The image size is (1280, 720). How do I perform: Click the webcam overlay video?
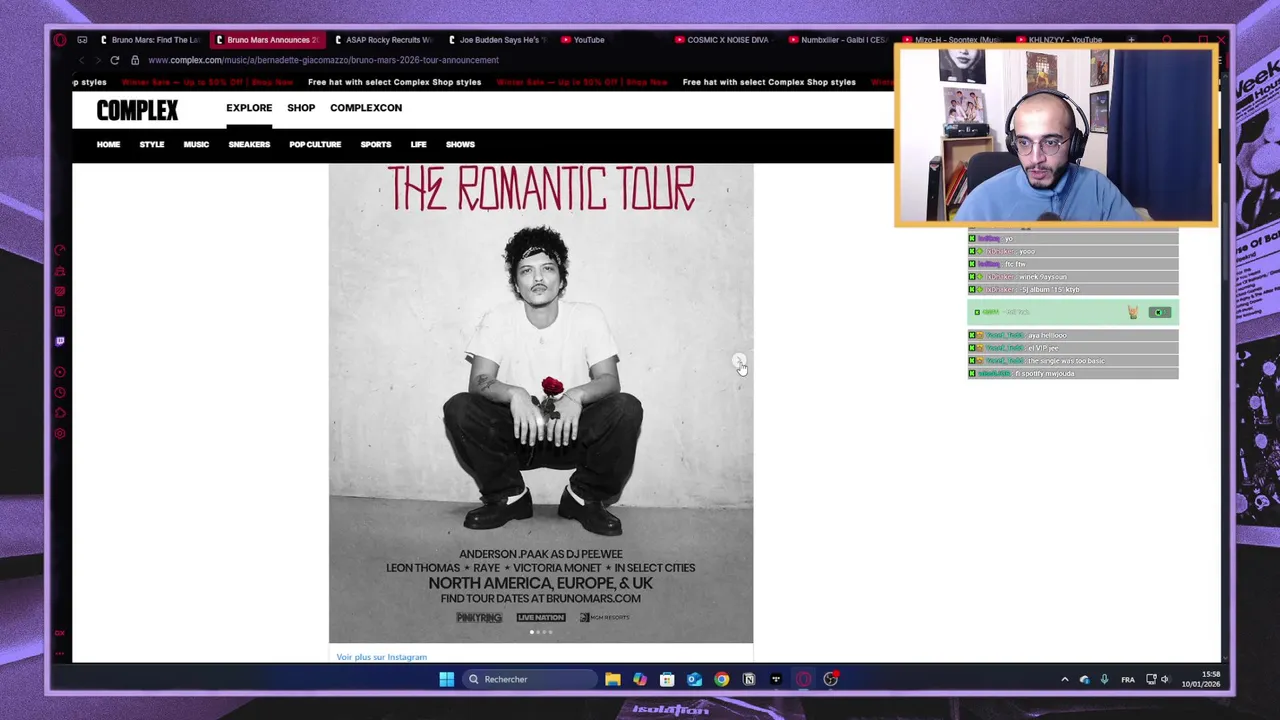1056,135
